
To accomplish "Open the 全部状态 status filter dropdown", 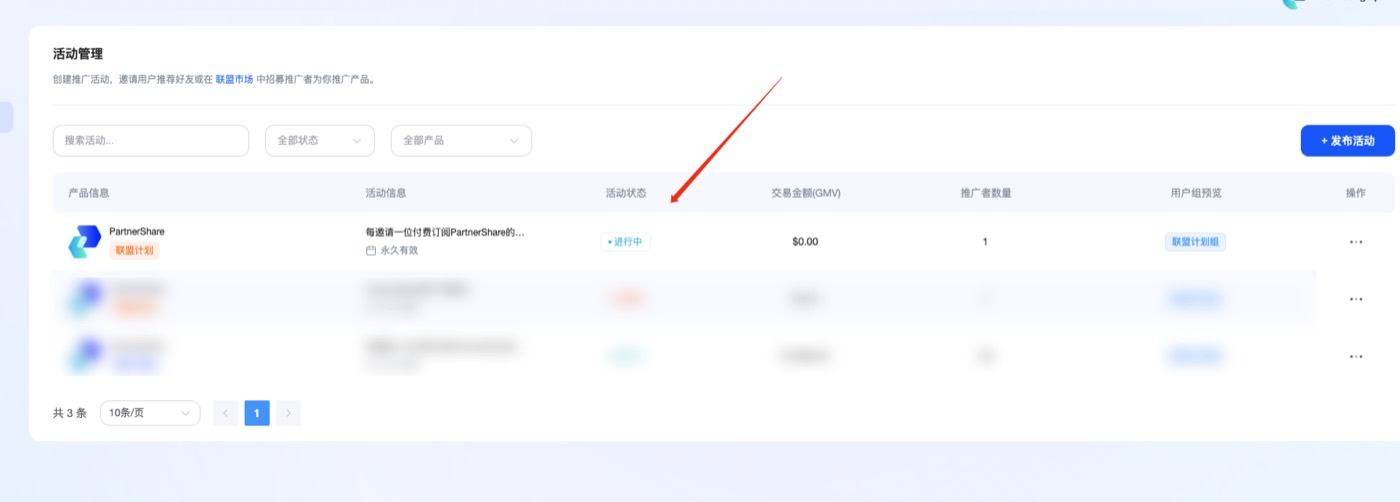I will tap(320, 141).
